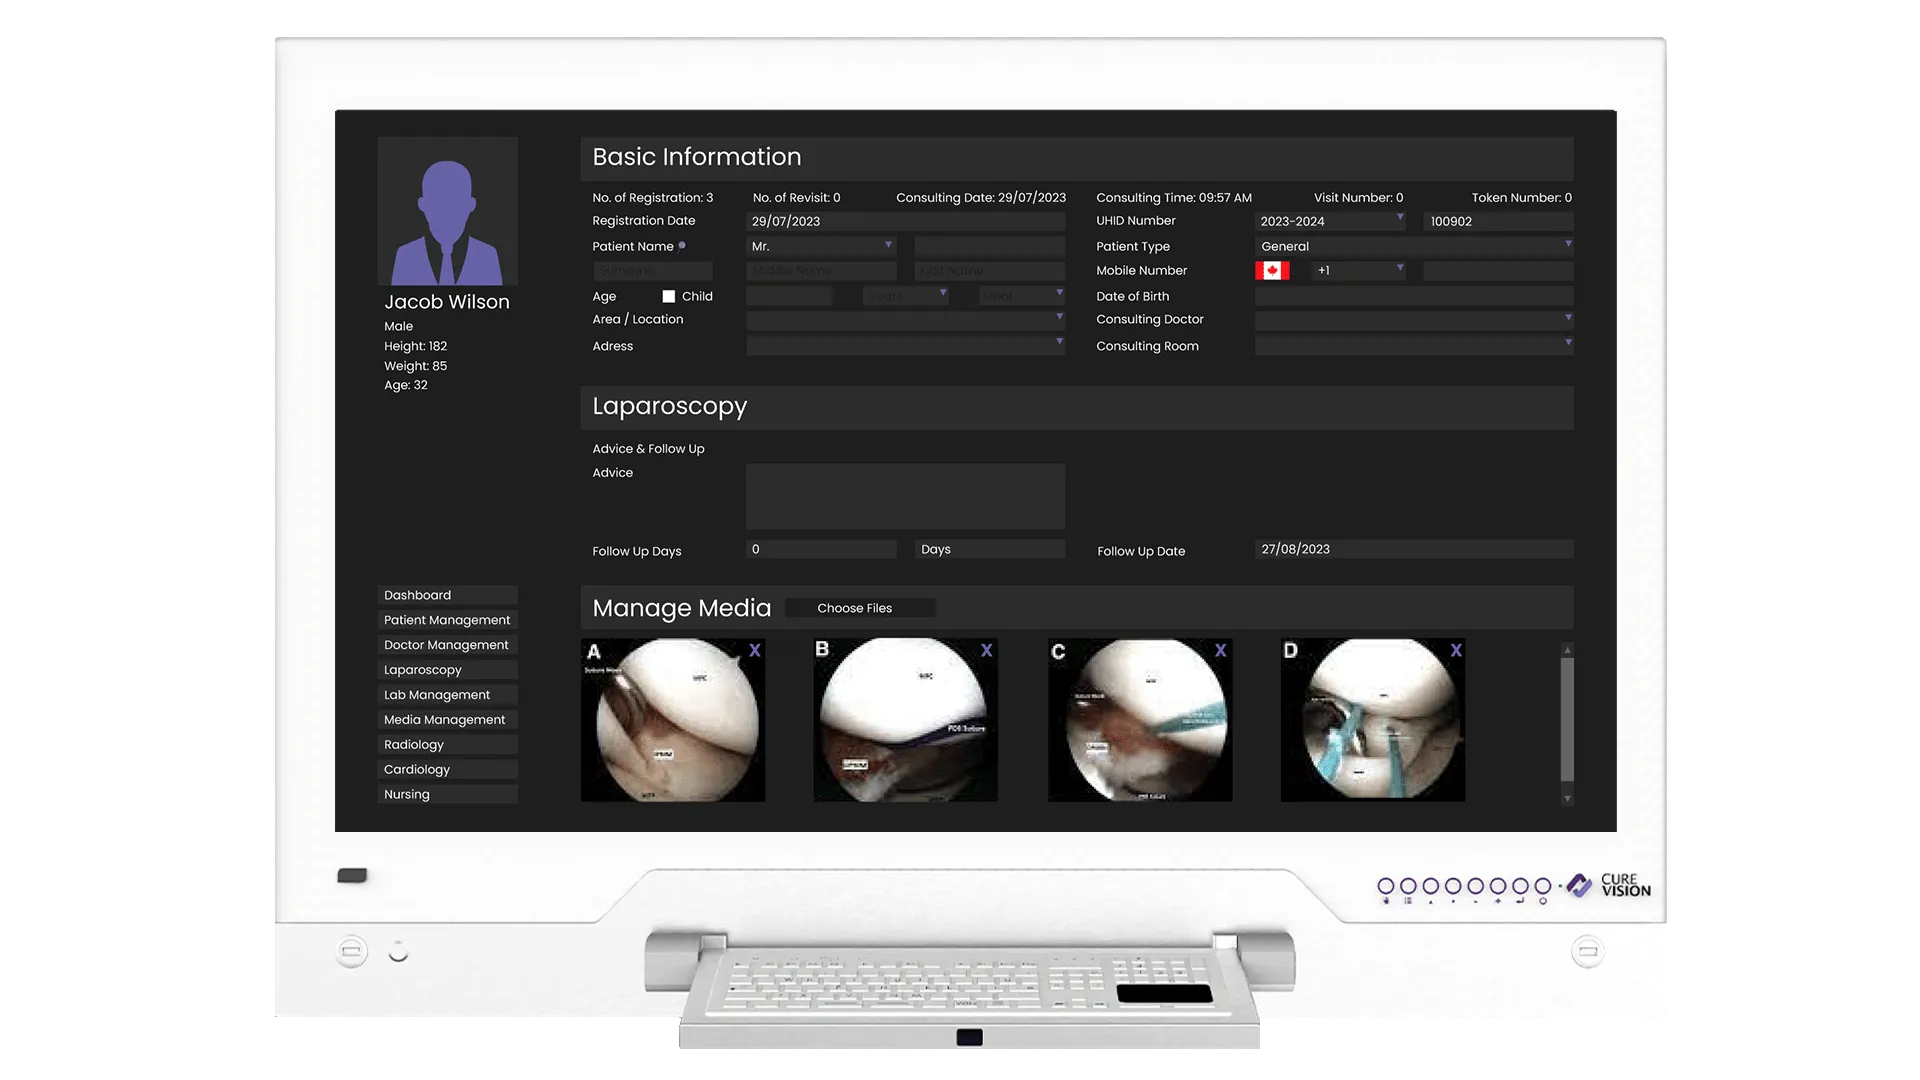Open media thumbnail D
The image size is (1920, 1080).
1373,720
